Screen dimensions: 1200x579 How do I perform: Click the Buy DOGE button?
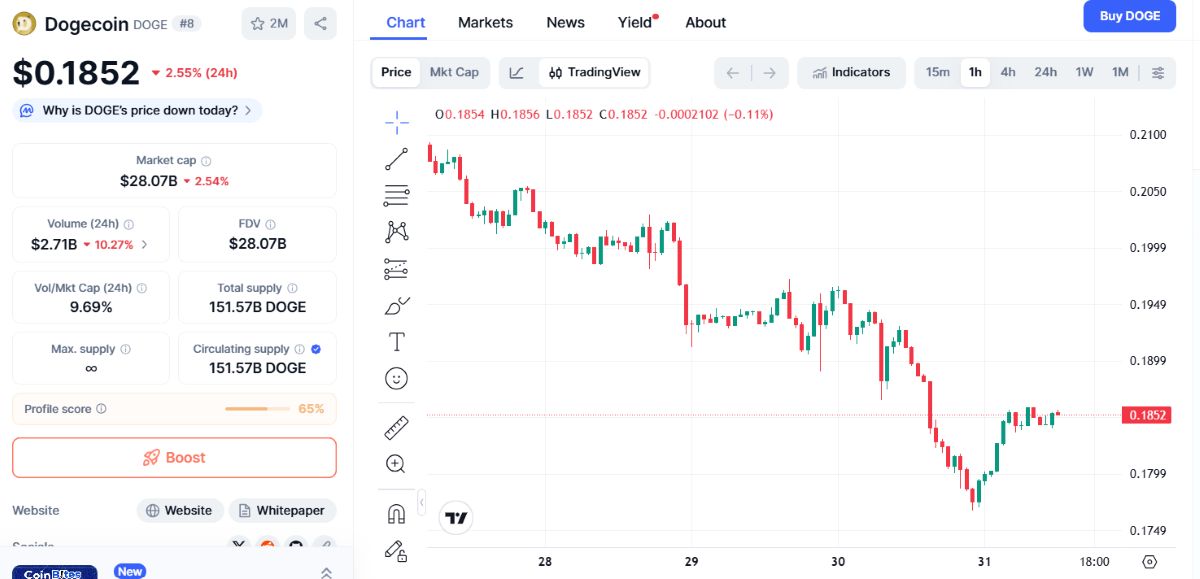pyautogui.click(x=1130, y=16)
